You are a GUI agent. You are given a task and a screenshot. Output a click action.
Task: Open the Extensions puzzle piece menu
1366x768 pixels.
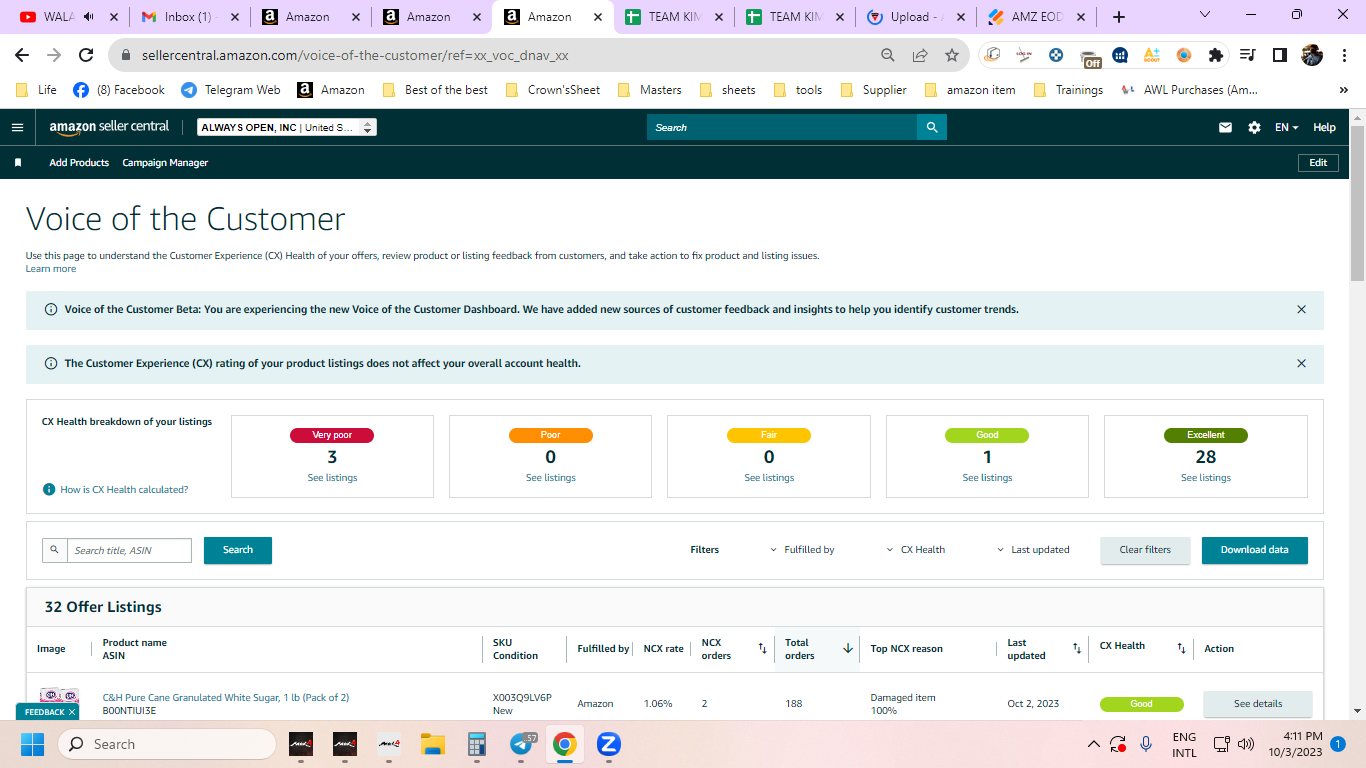point(1216,55)
